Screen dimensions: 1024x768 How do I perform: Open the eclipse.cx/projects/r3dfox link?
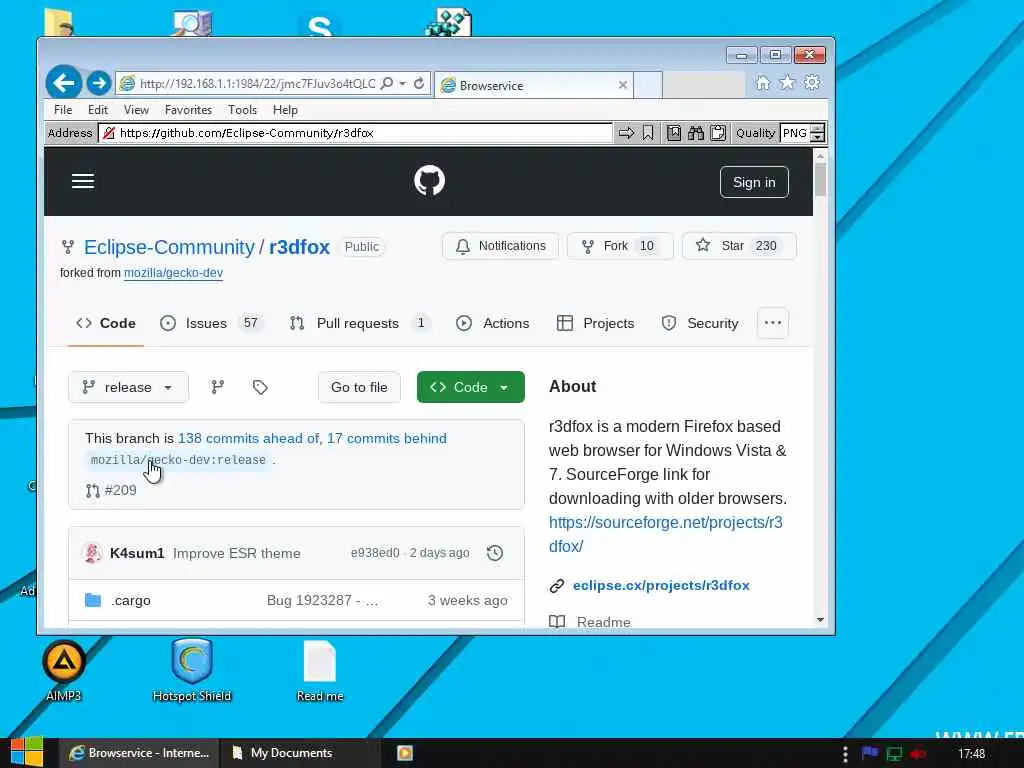coord(661,586)
